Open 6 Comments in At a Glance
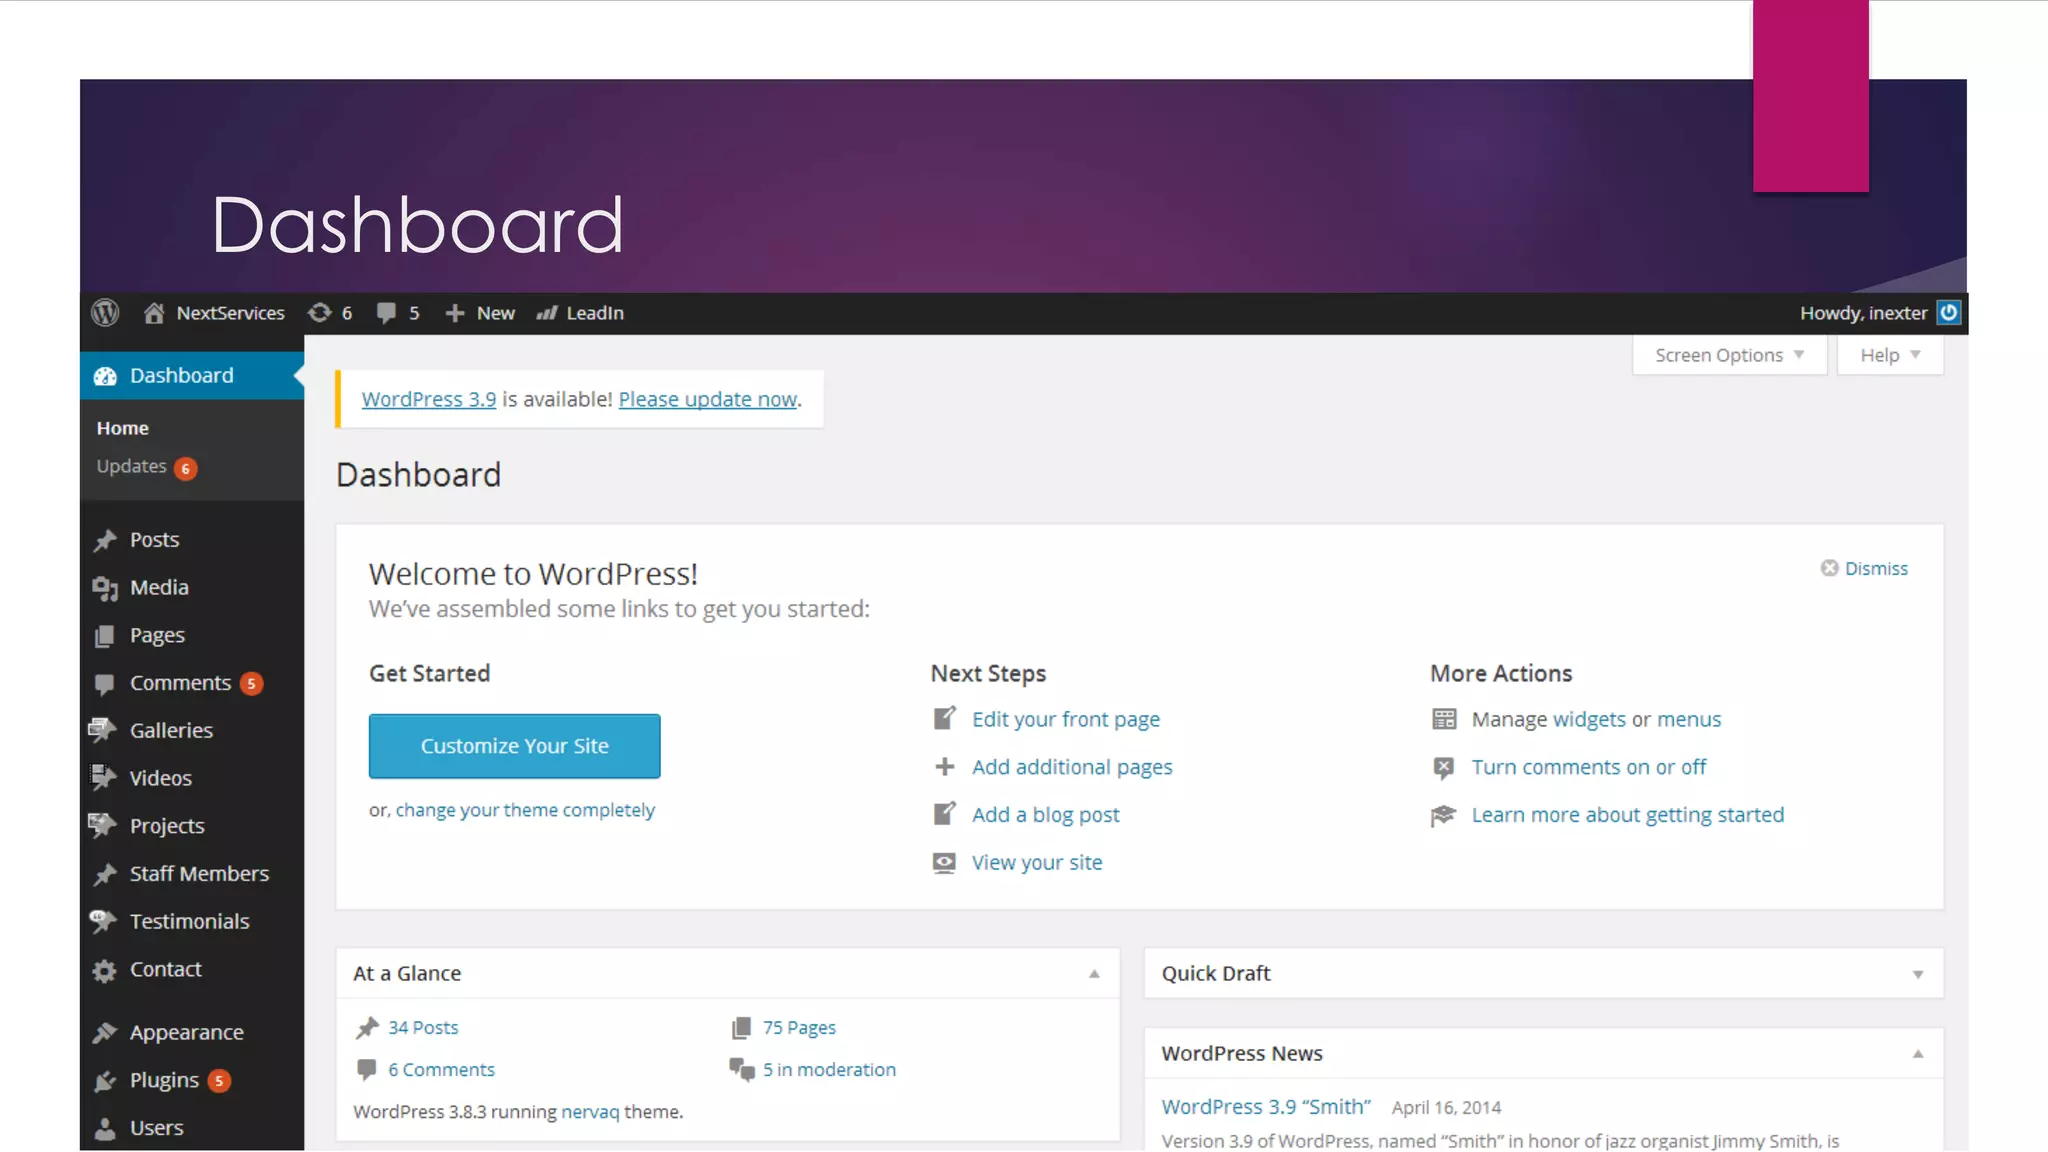Viewport: 2048px width, 1152px height. (x=441, y=1070)
